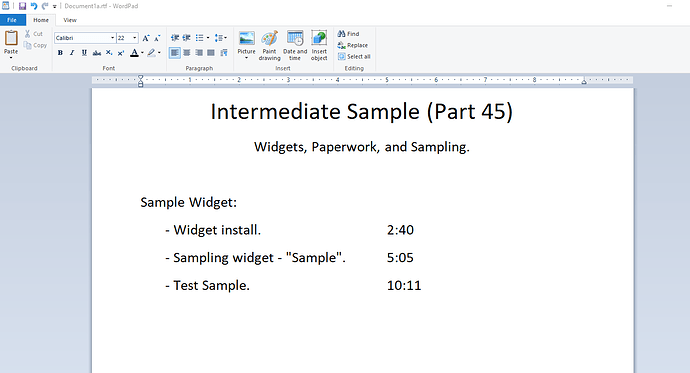Click the time value 5:05
Viewport: 690px width, 373px height.
click(x=400, y=258)
